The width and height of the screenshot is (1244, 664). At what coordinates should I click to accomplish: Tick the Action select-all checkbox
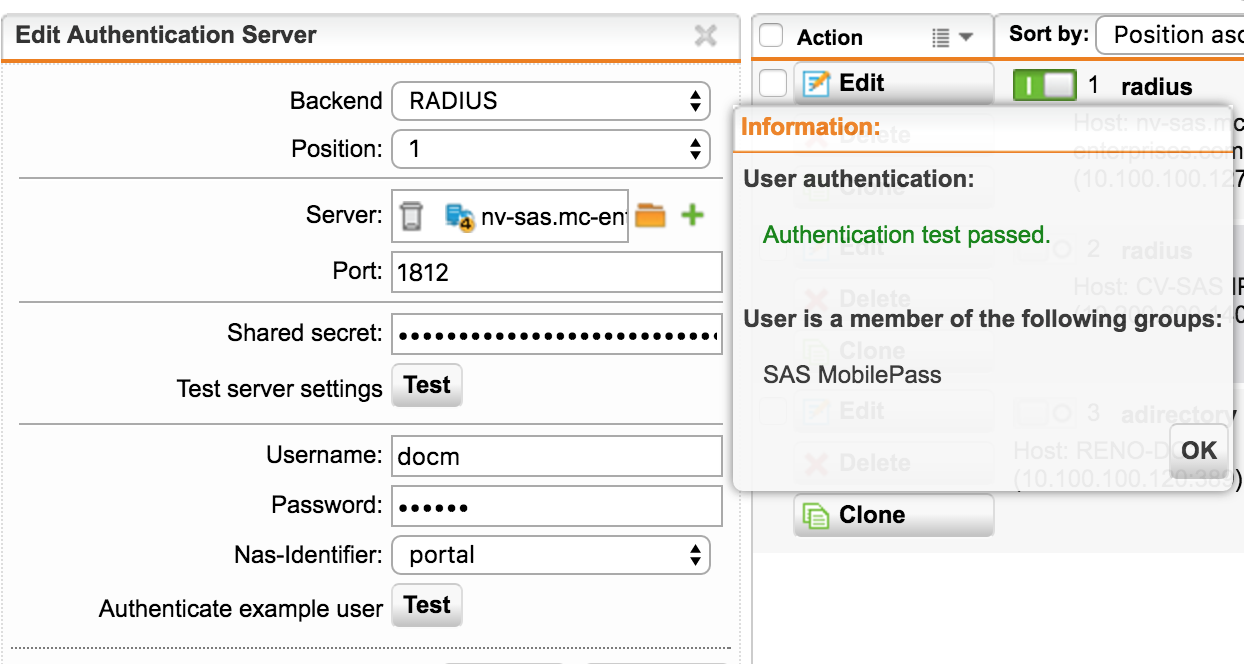(x=771, y=36)
